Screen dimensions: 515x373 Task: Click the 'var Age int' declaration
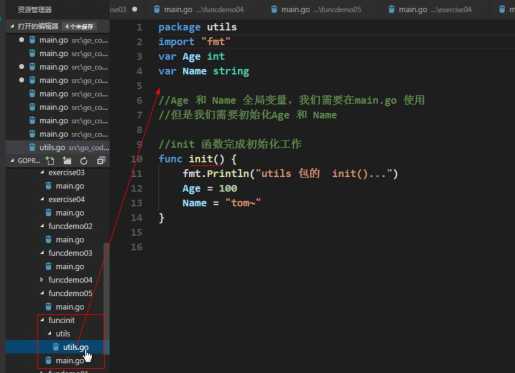pos(191,56)
